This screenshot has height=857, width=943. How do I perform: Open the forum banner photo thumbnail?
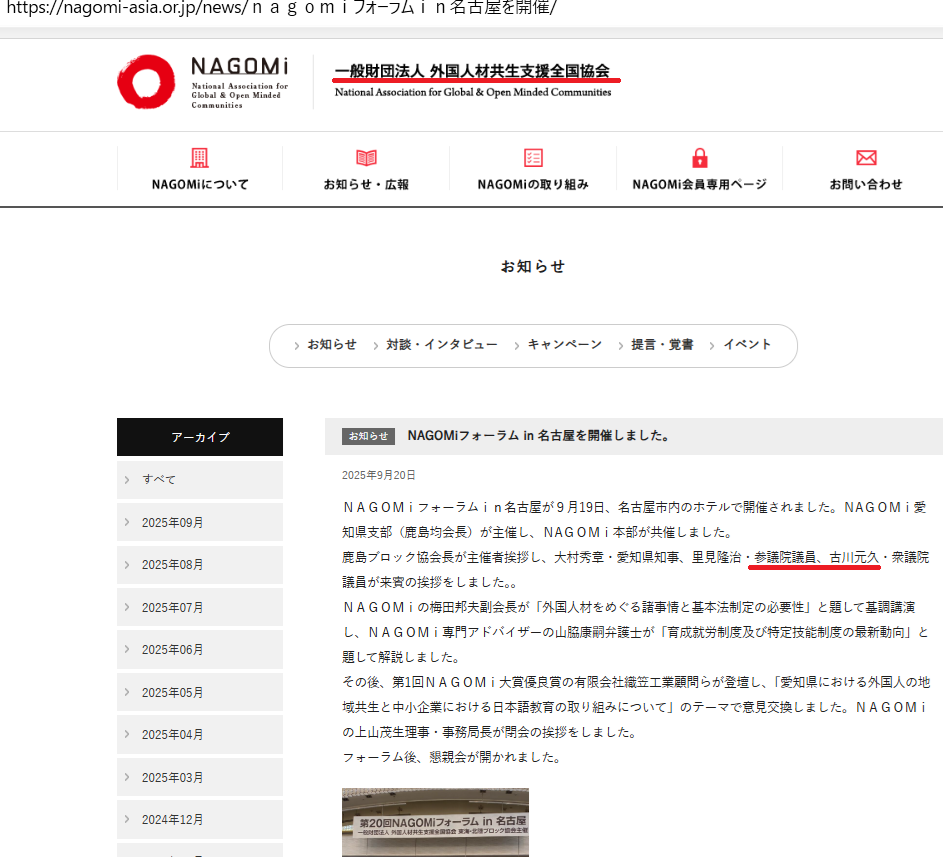click(435, 822)
